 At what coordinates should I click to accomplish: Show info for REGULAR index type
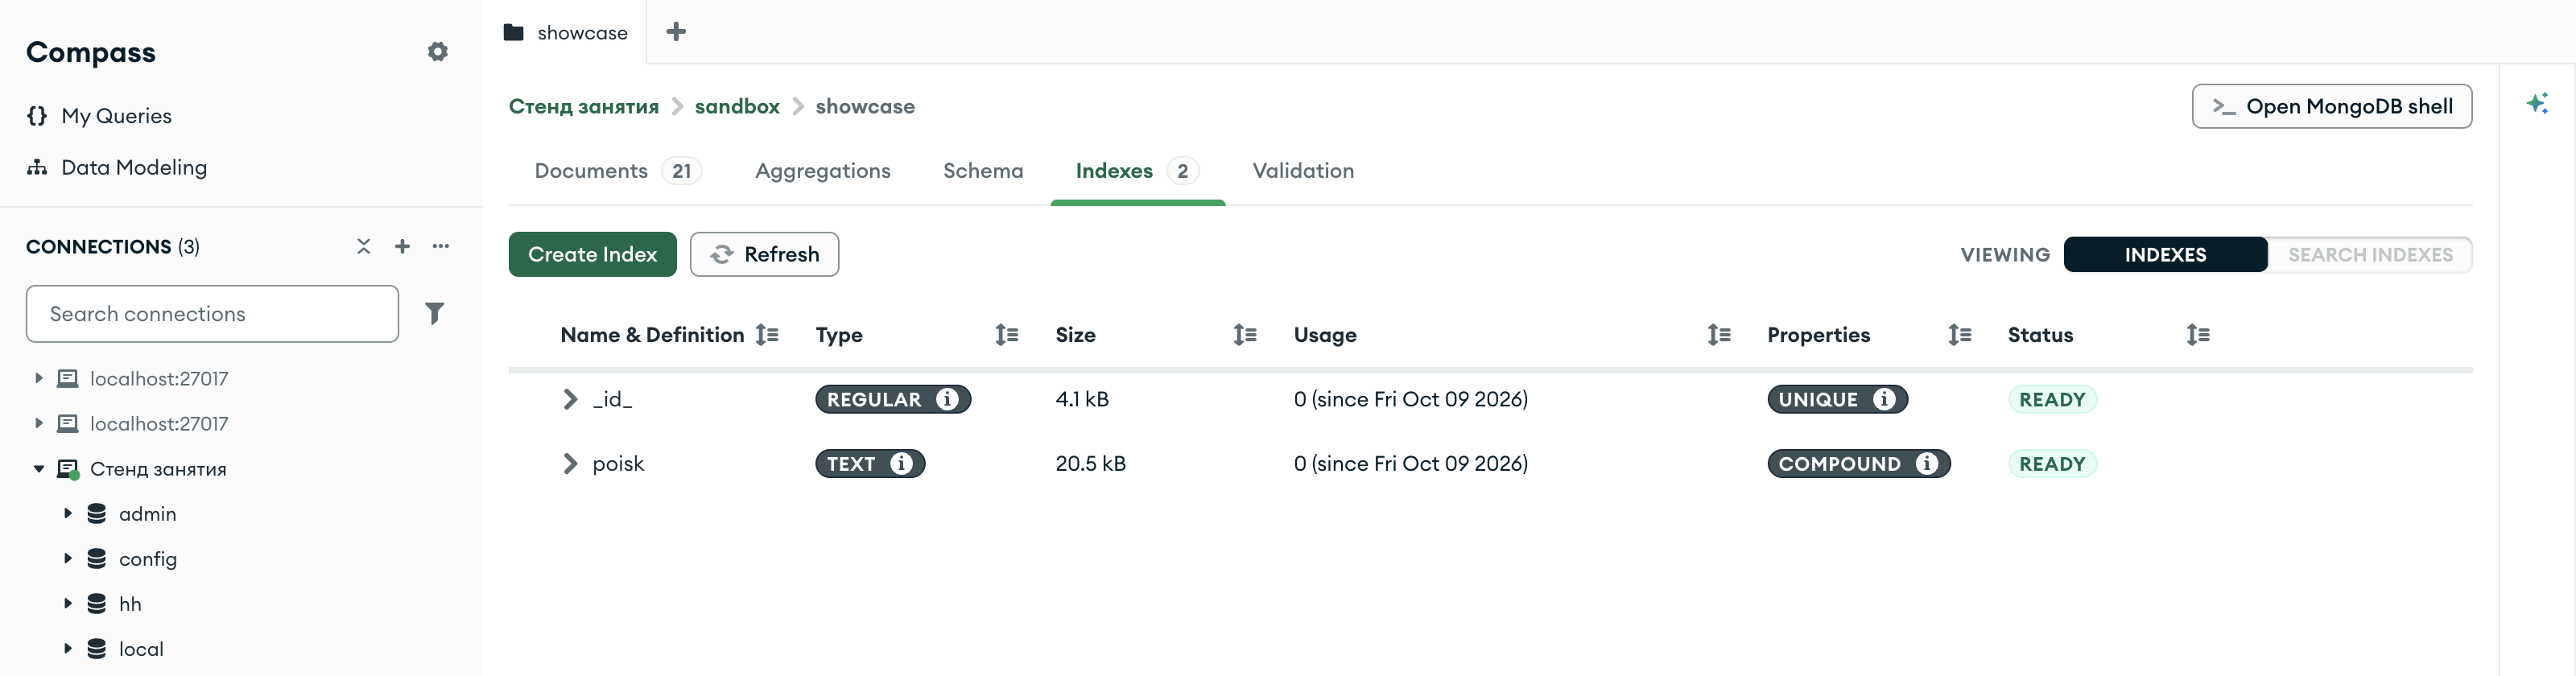[x=947, y=399]
